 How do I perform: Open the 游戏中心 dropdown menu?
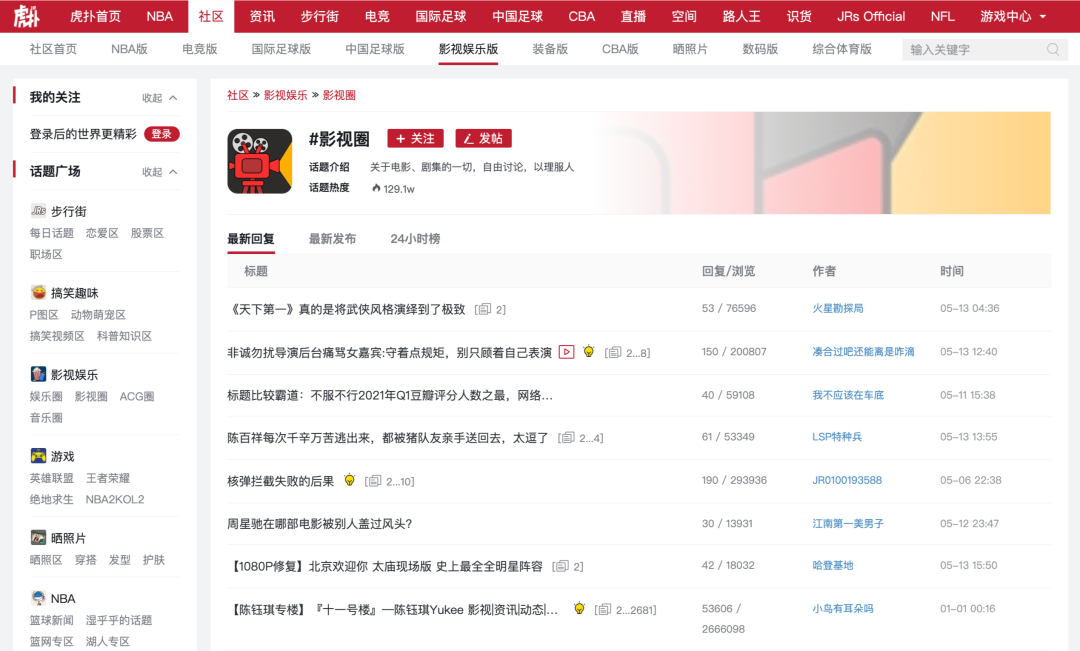point(1013,17)
